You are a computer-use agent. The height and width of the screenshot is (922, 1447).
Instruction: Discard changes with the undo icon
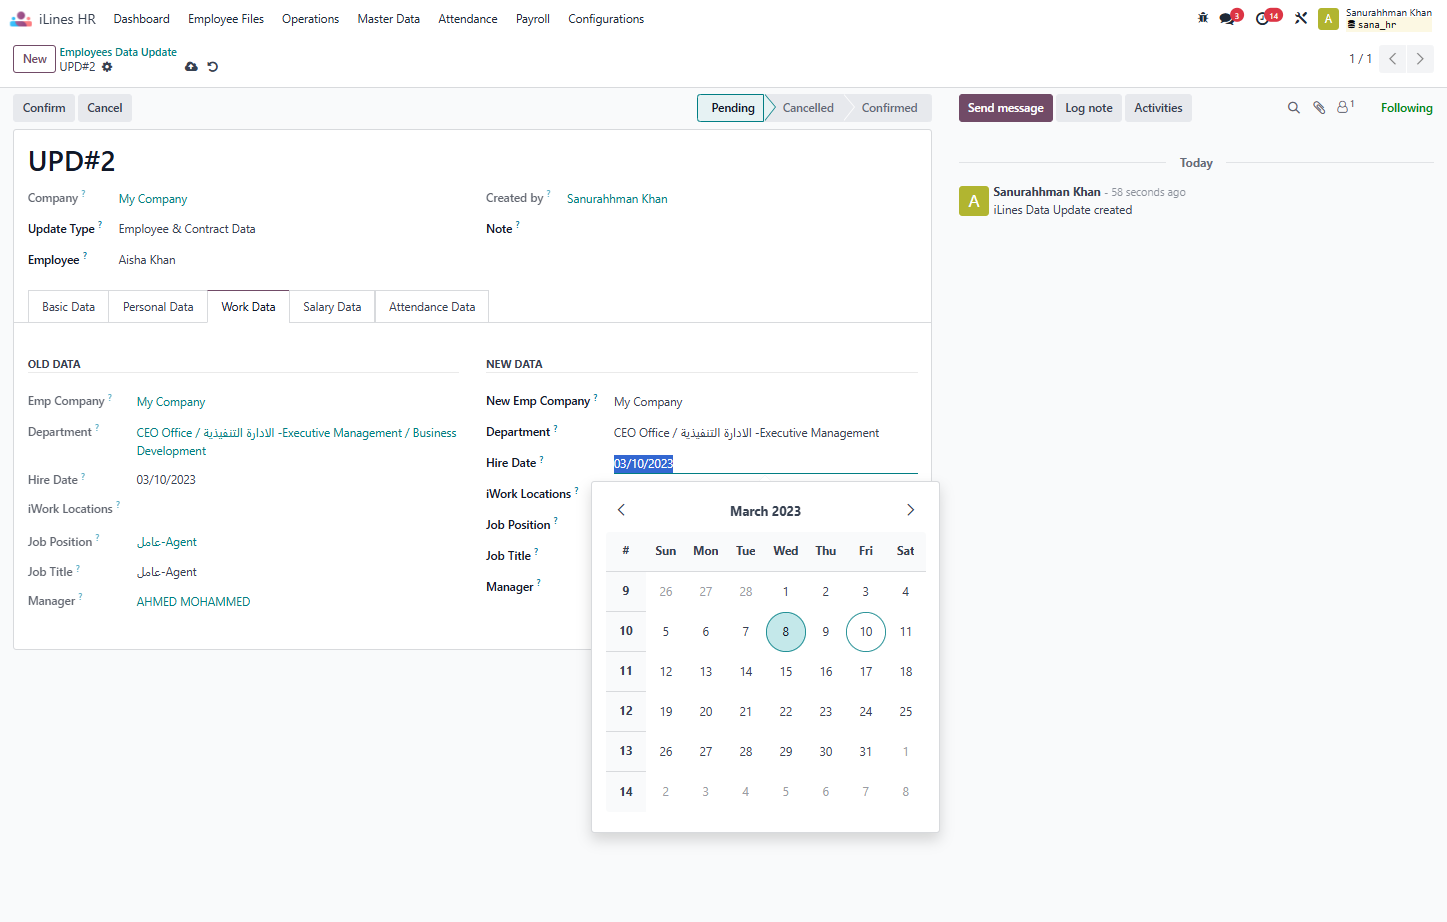click(212, 67)
